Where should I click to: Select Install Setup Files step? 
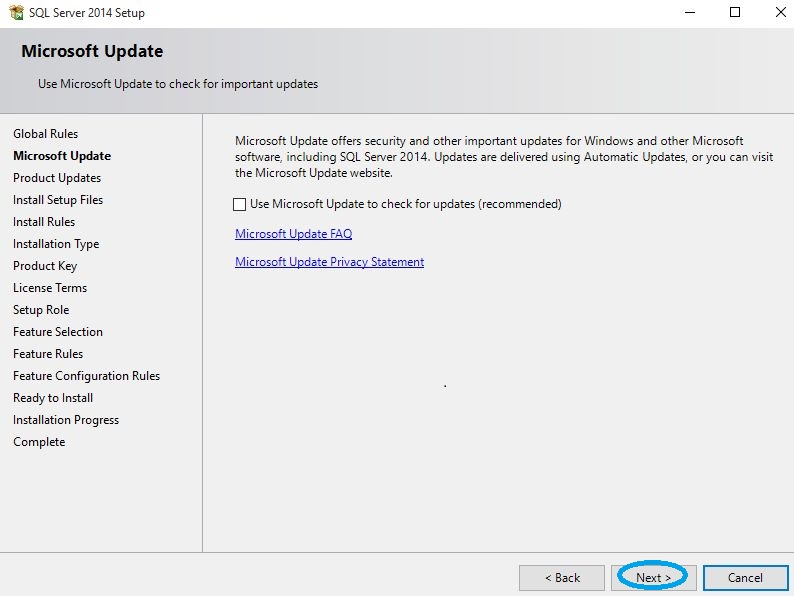coord(58,200)
